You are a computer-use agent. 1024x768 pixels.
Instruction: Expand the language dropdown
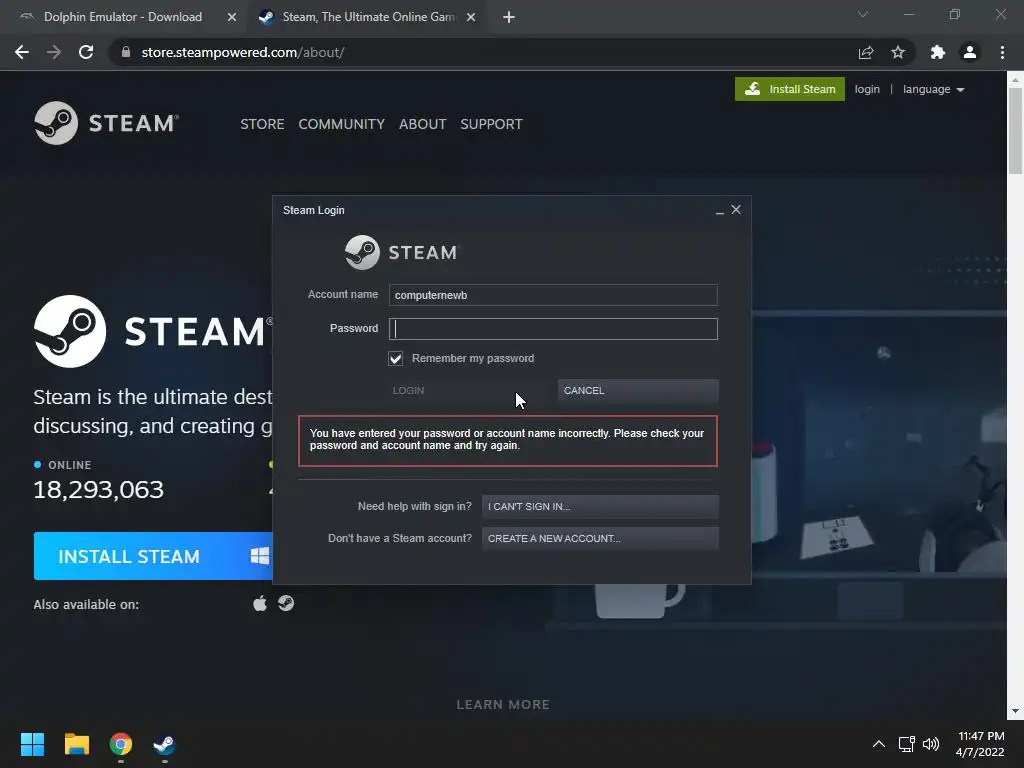[933, 89]
